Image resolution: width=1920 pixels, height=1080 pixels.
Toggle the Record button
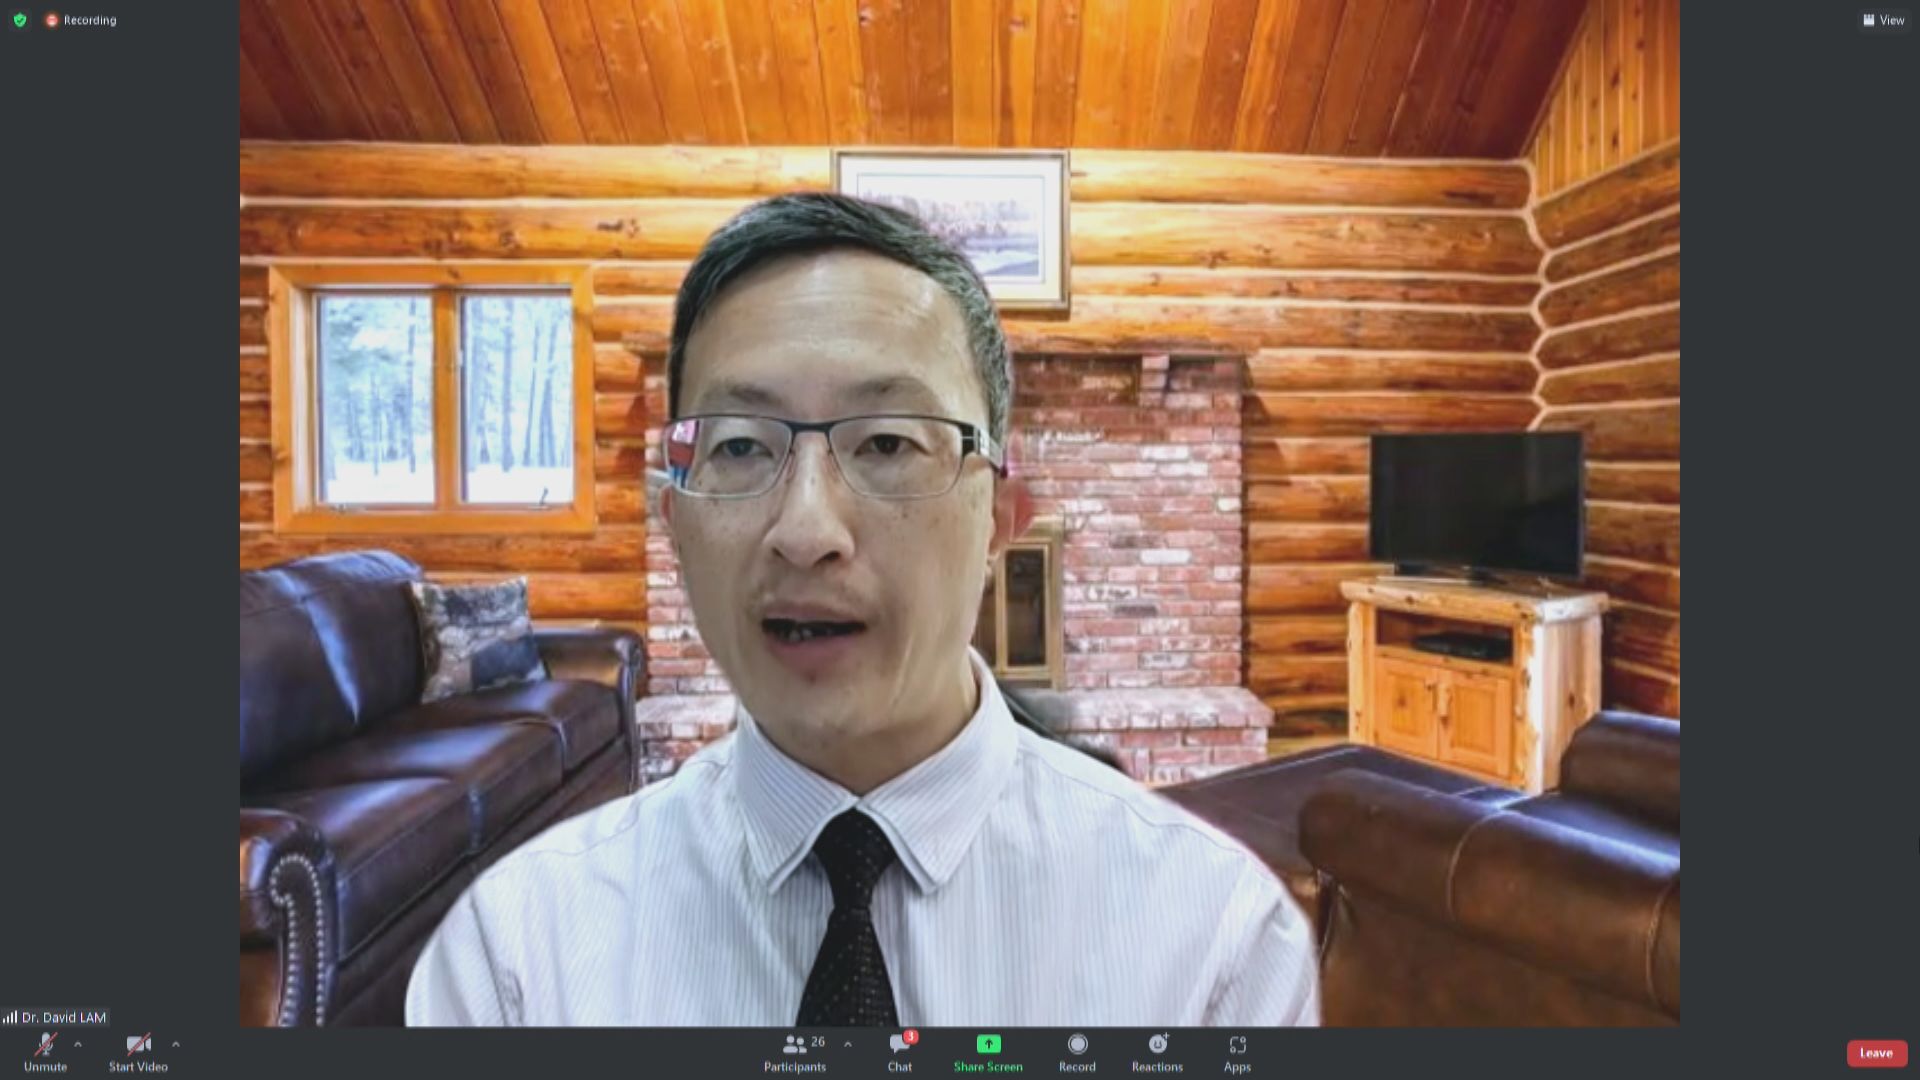tap(1077, 1051)
